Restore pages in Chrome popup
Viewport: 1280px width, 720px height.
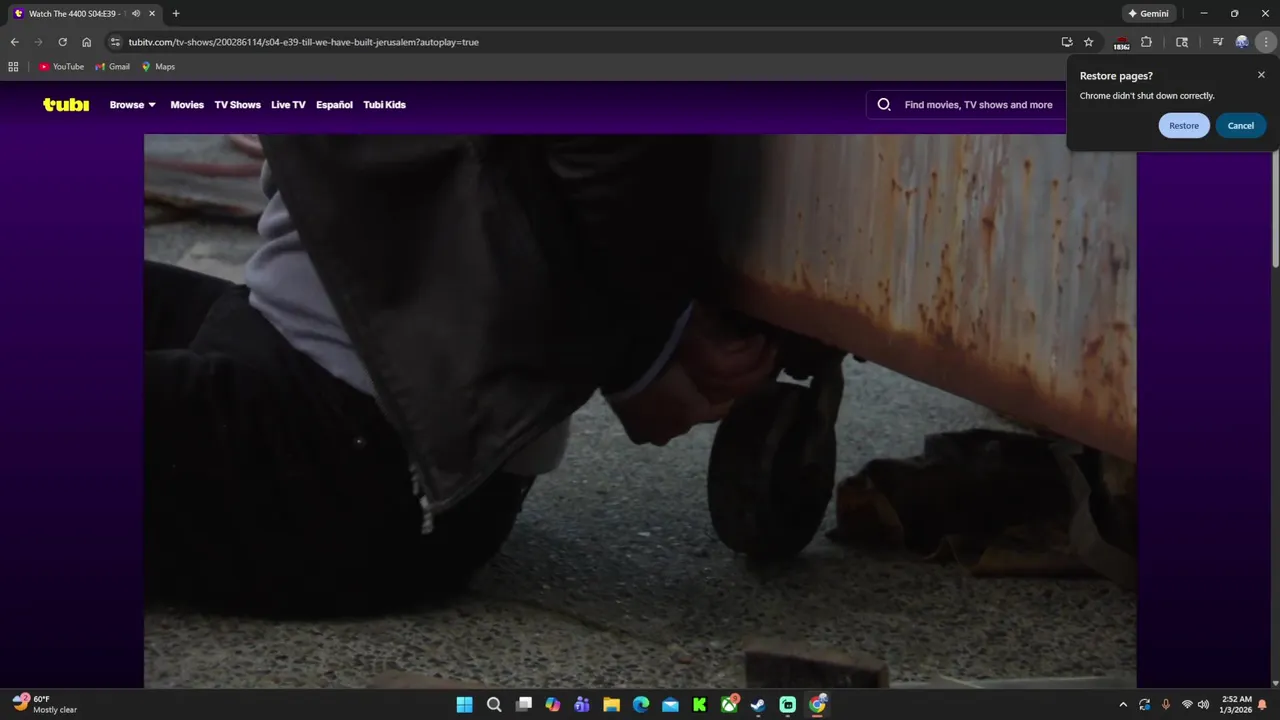1184,125
